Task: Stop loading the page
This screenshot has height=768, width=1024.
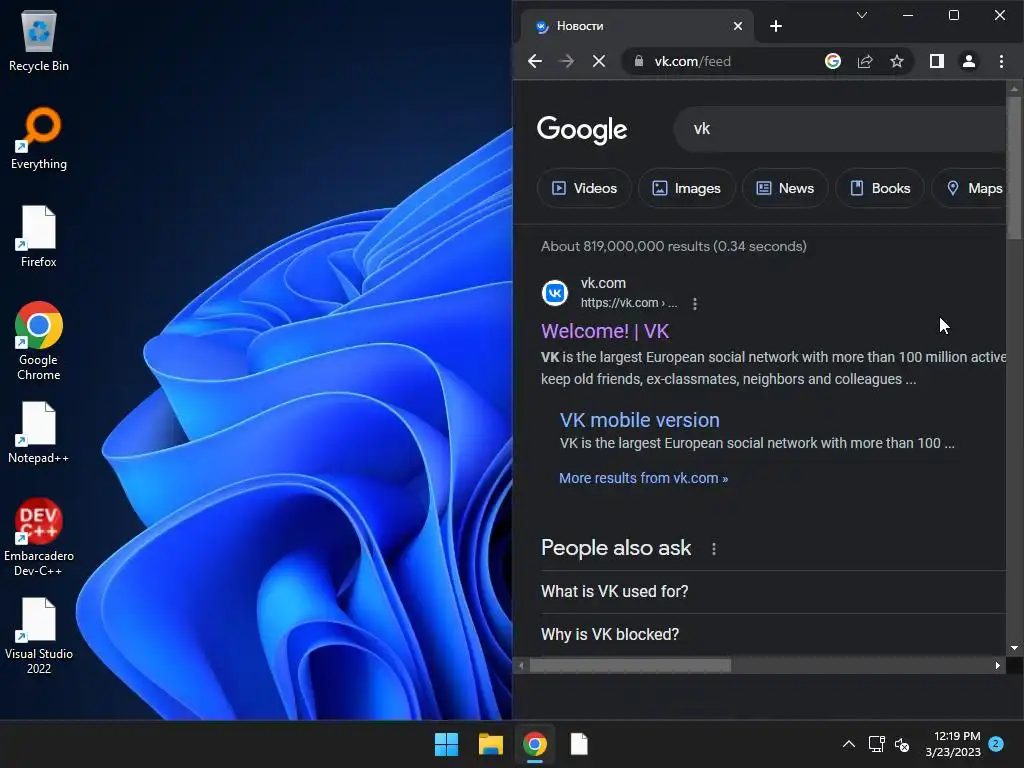Action: tap(599, 61)
